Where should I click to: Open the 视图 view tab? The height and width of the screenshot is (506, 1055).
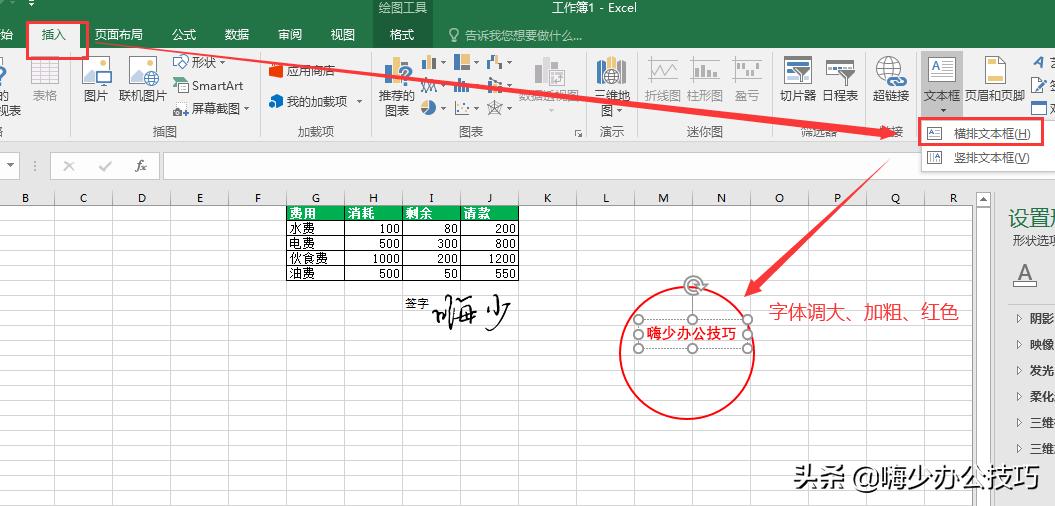(343, 35)
